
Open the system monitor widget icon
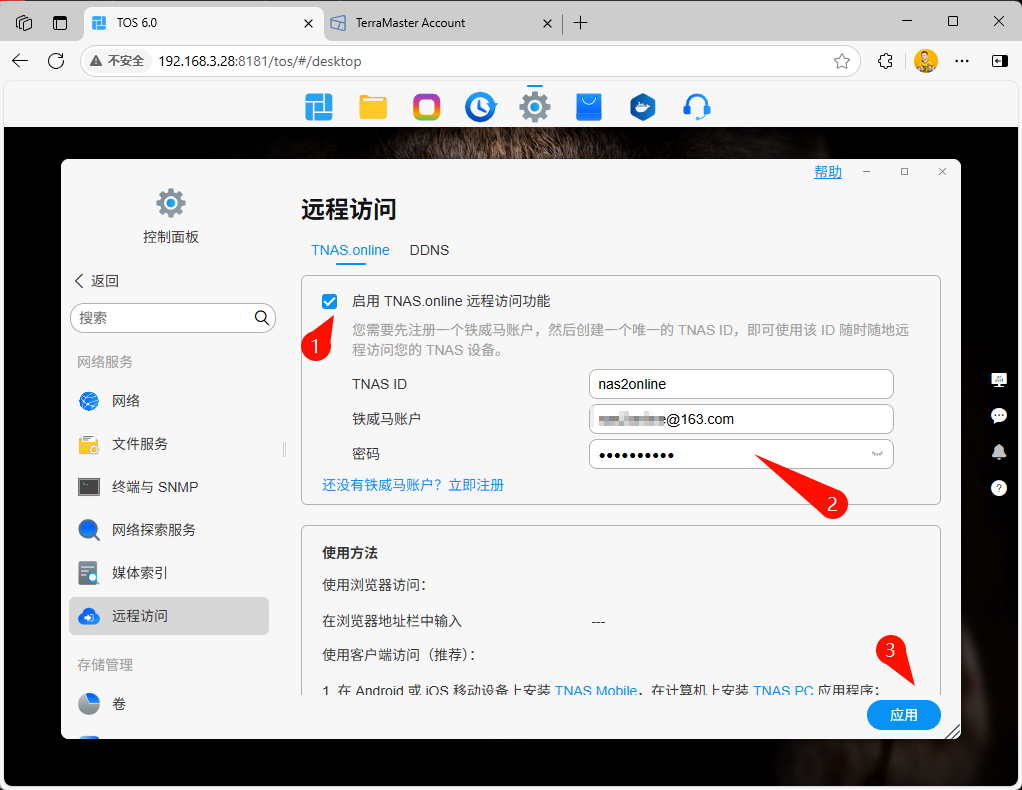point(999,380)
